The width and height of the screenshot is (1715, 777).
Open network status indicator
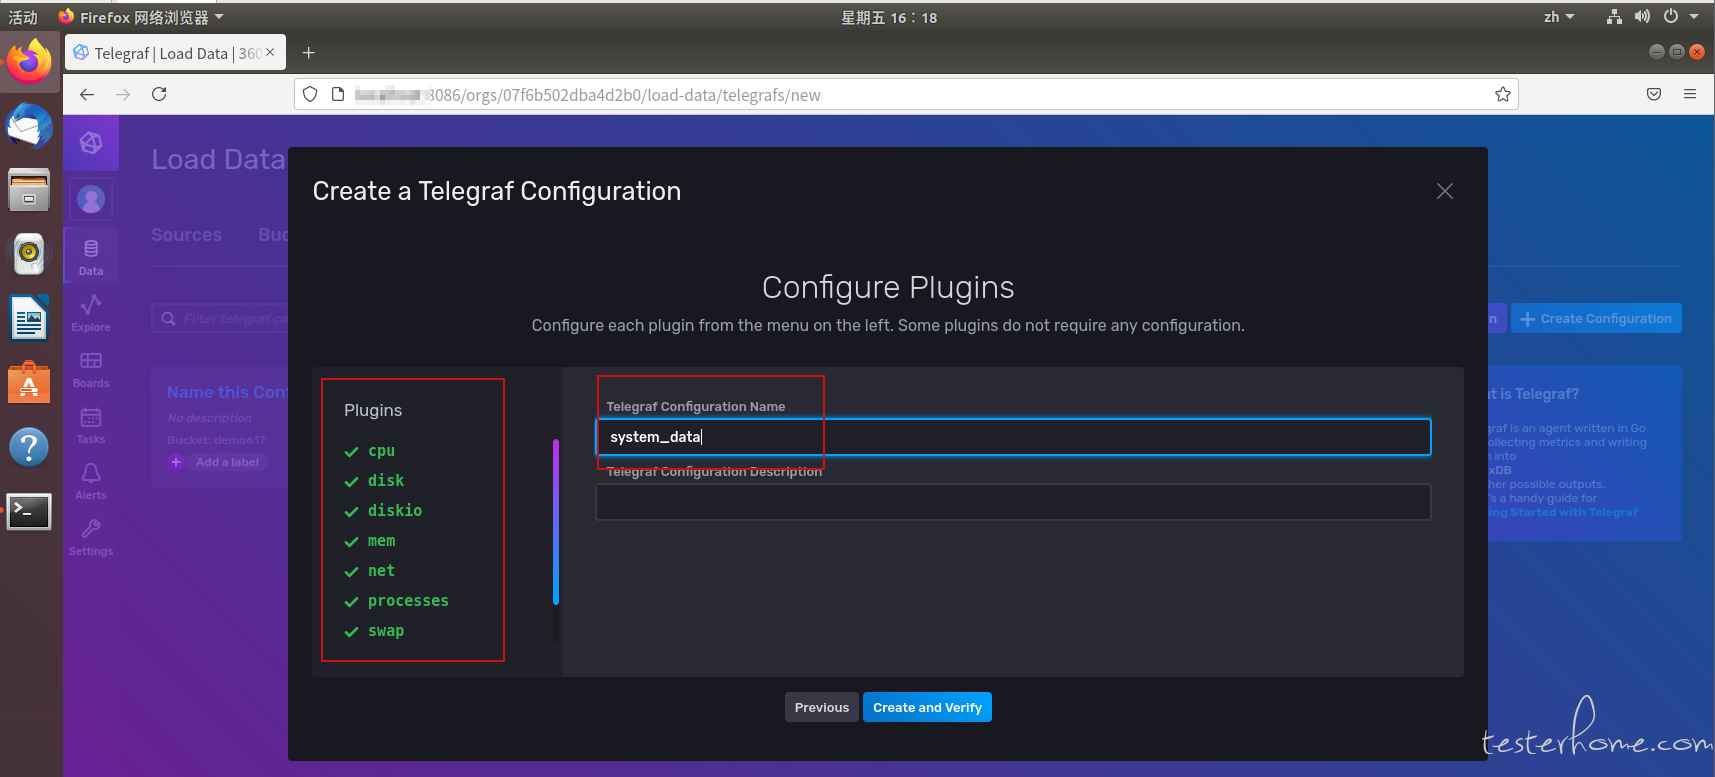coord(1614,16)
